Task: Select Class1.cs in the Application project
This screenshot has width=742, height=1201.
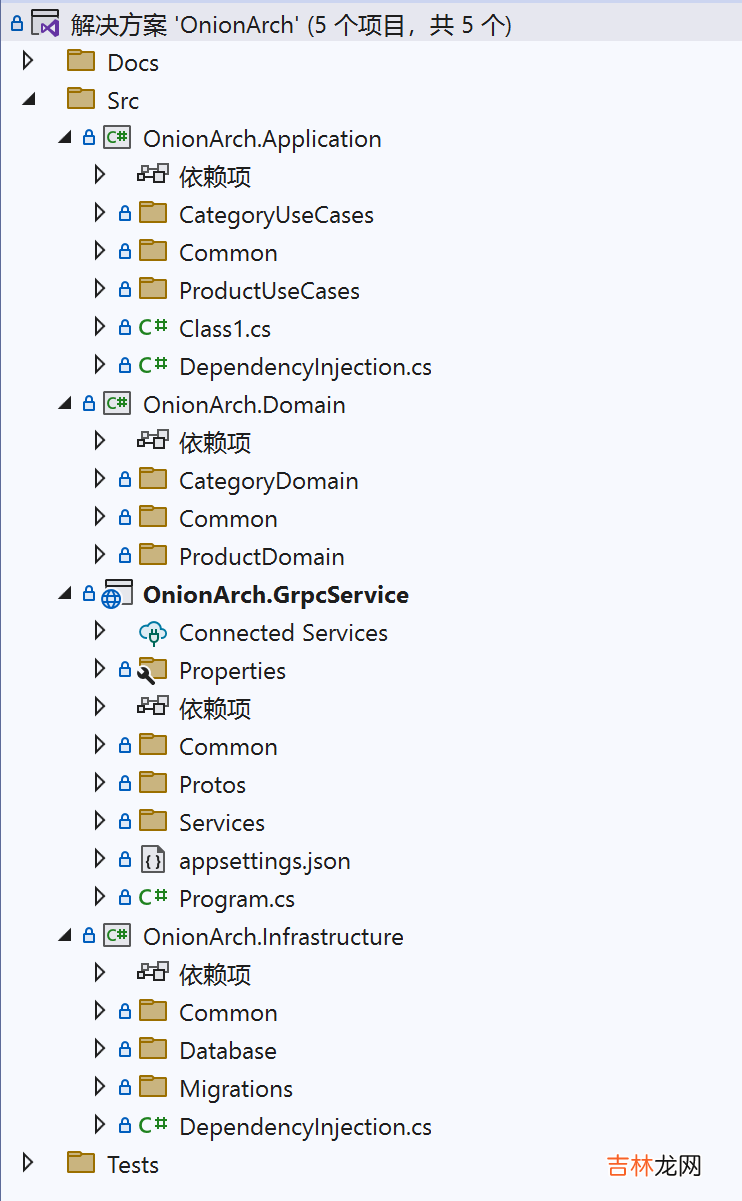Action: tap(225, 329)
